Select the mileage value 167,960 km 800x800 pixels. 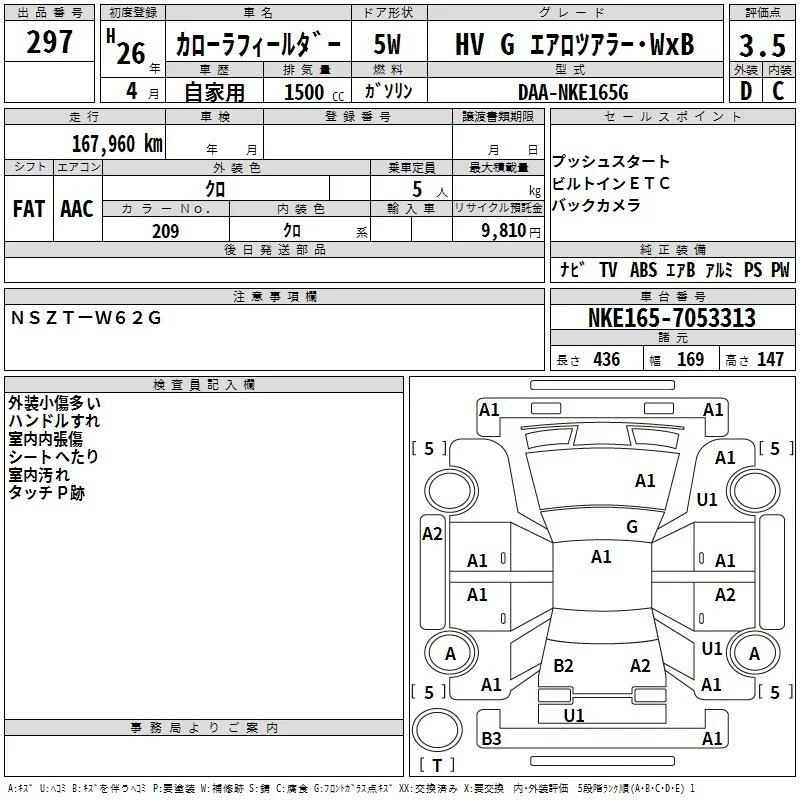(117, 143)
